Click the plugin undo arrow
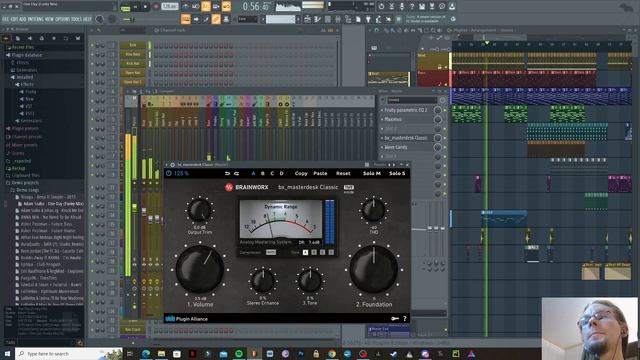This screenshot has width=640, height=360. (x=227, y=173)
